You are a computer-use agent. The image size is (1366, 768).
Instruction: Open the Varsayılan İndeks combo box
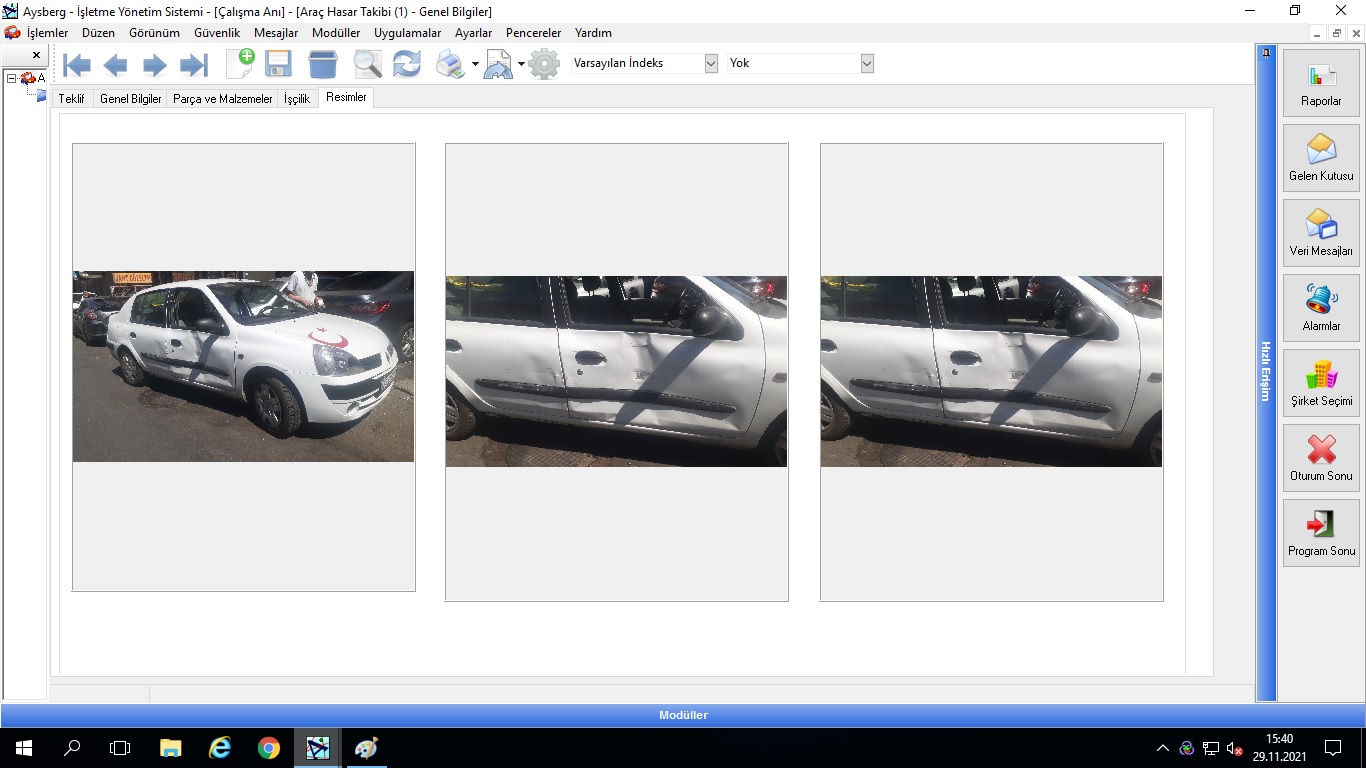711,63
